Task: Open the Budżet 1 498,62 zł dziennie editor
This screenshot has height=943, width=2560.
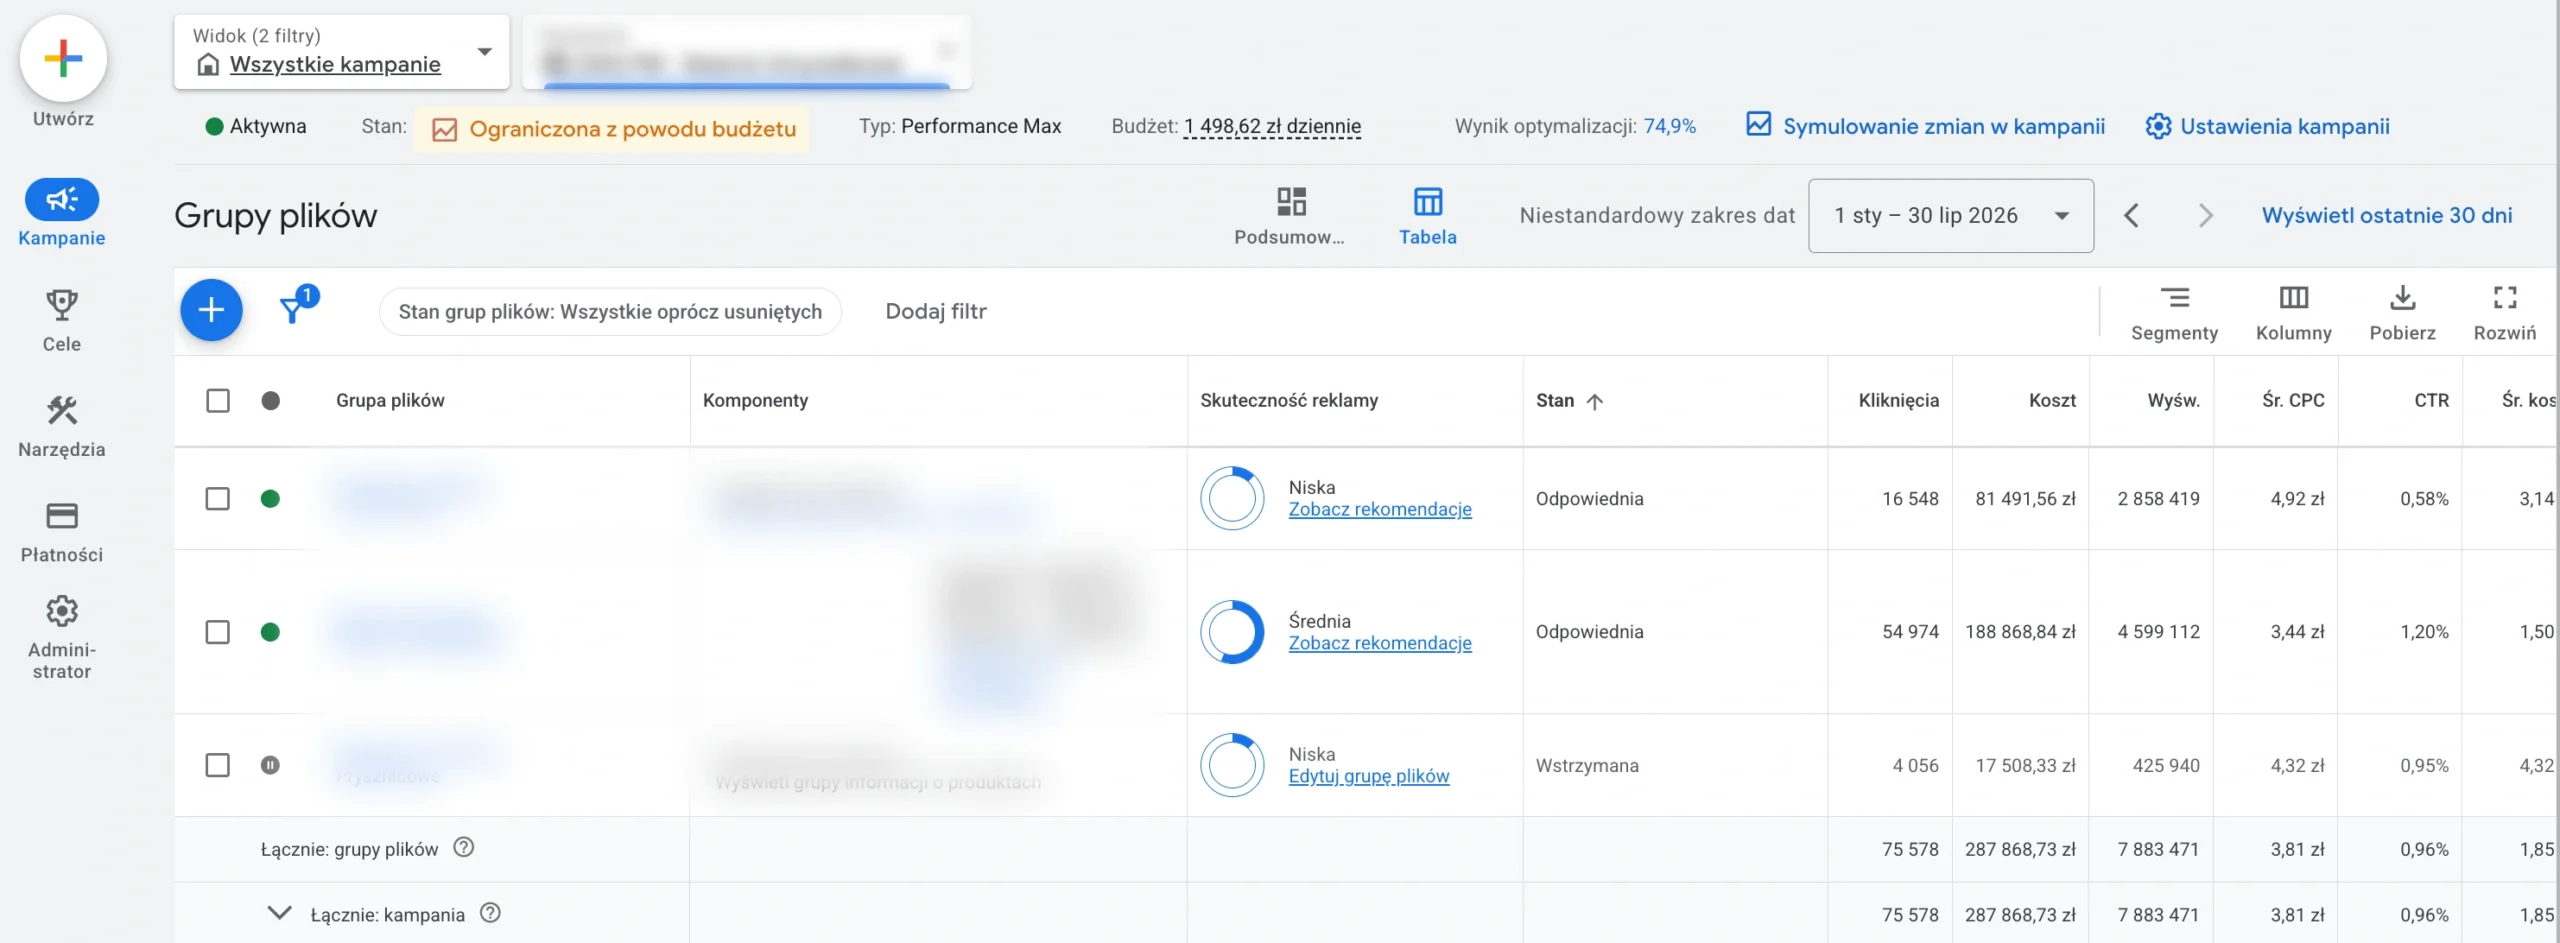Action: [x=1272, y=127]
